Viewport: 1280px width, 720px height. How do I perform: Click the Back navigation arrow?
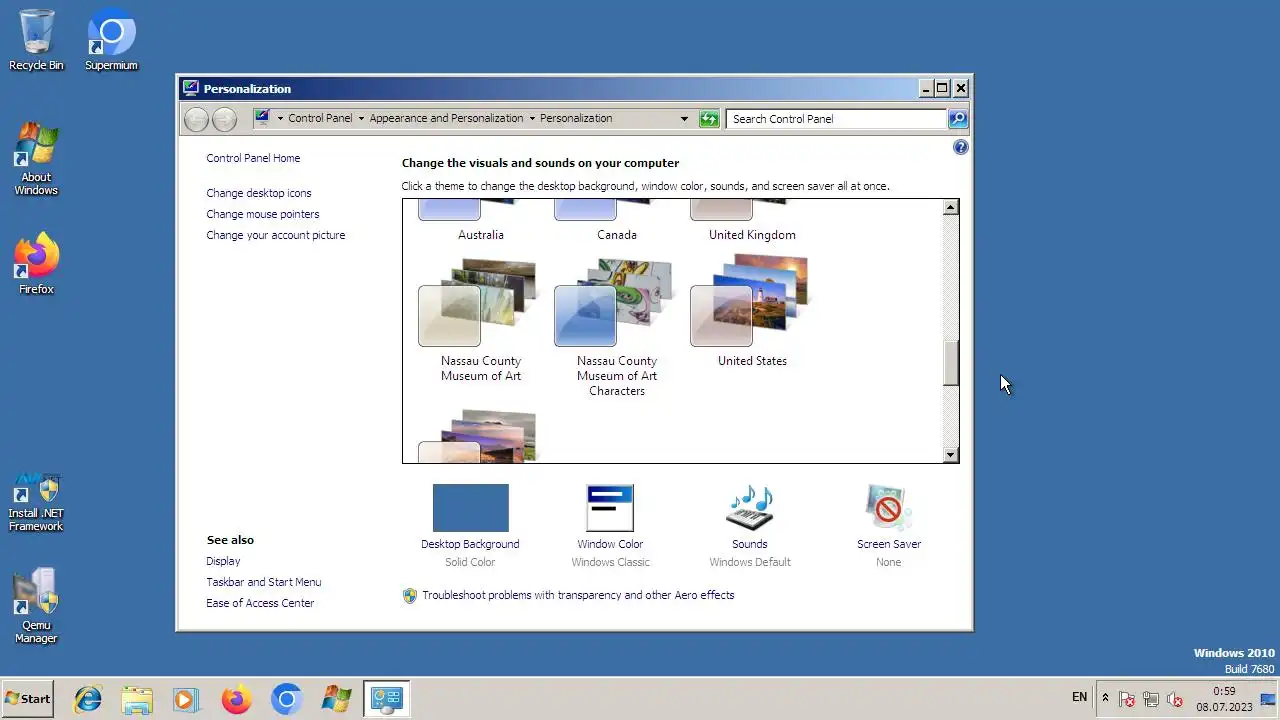(197, 119)
